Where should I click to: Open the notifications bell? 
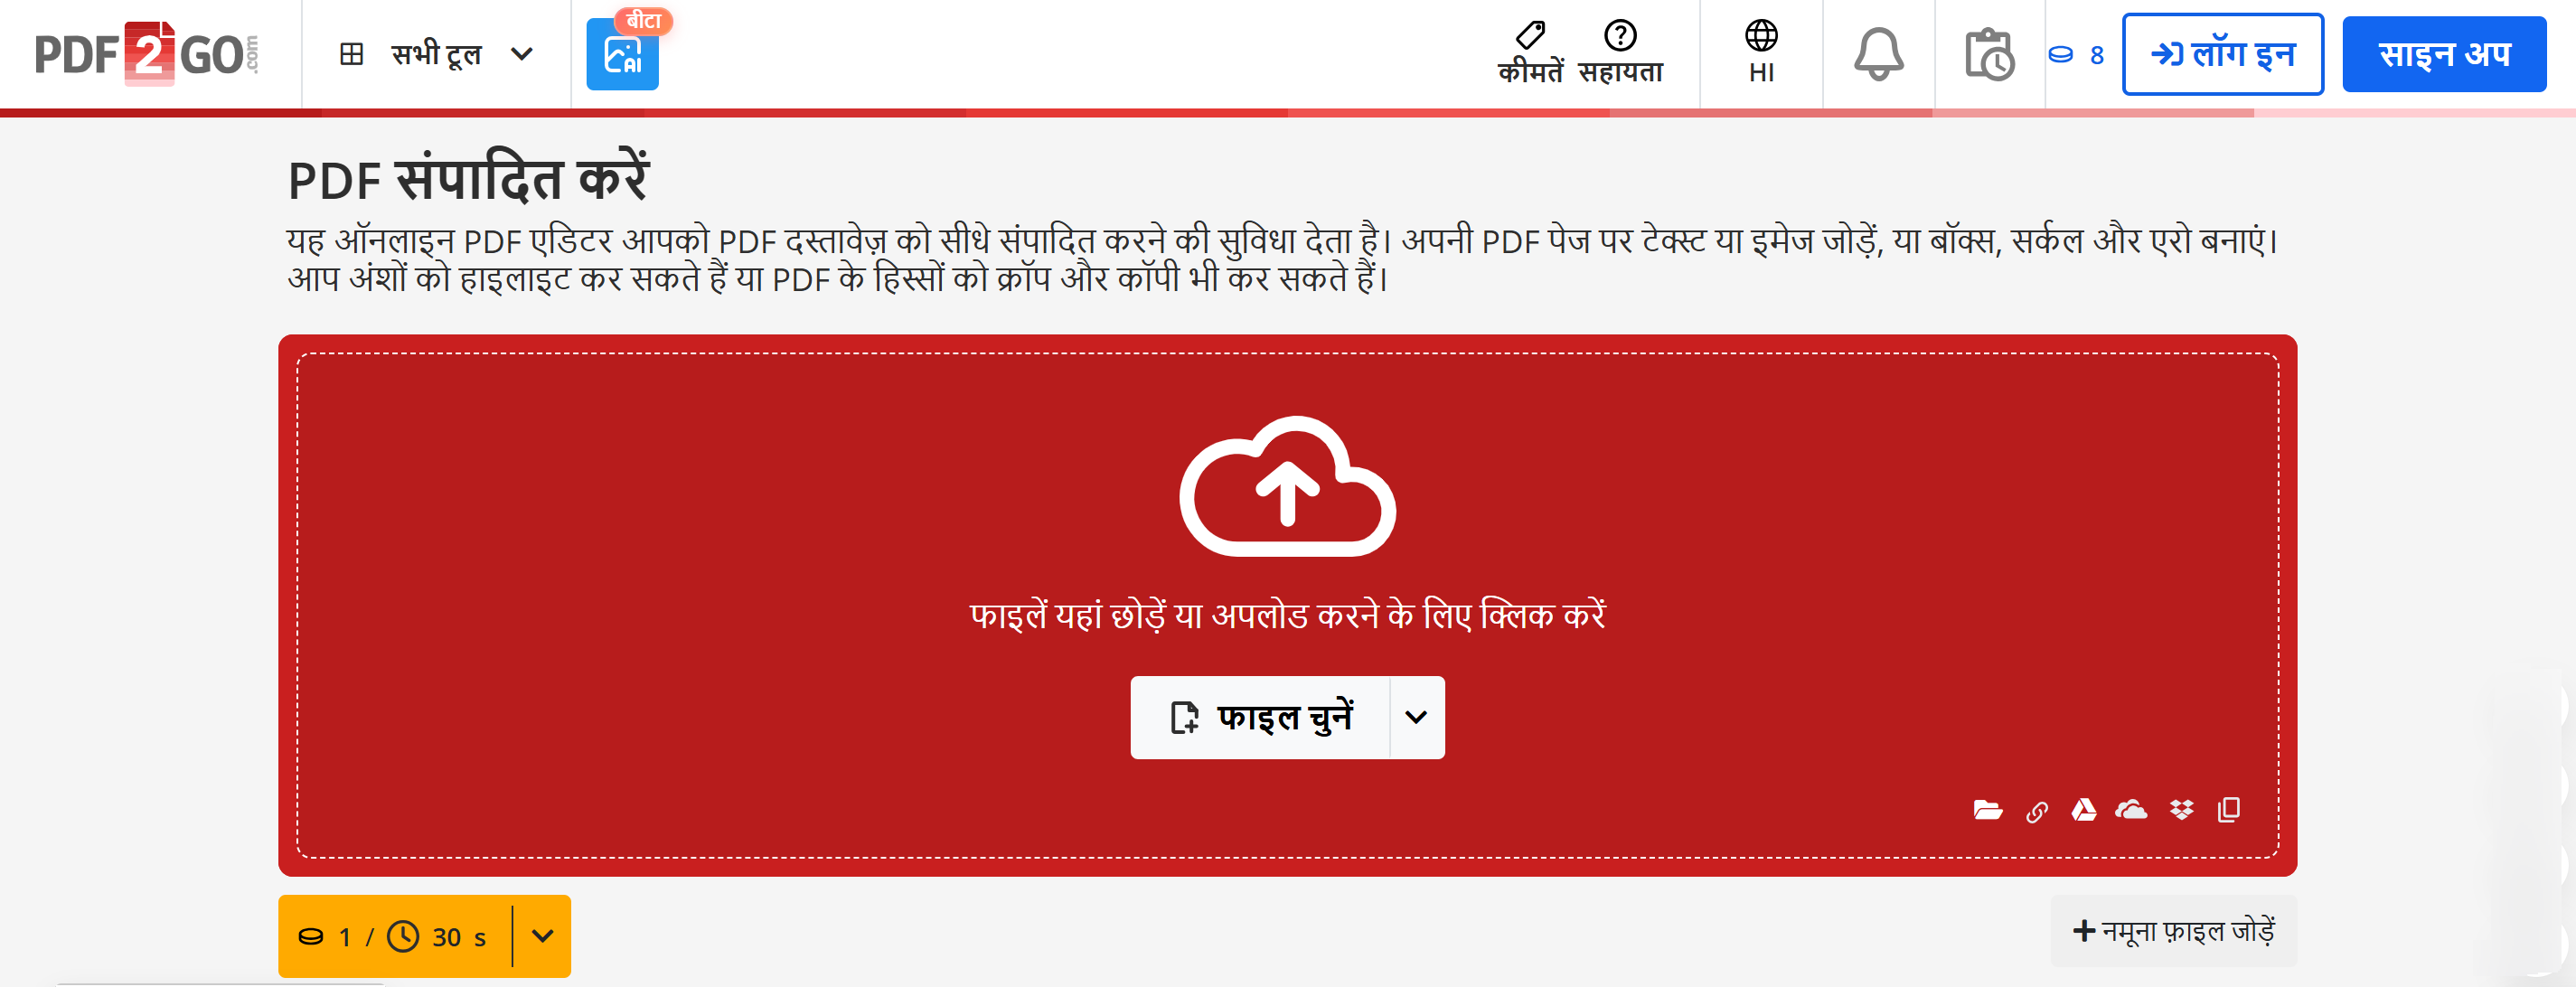coord(1879,54)
